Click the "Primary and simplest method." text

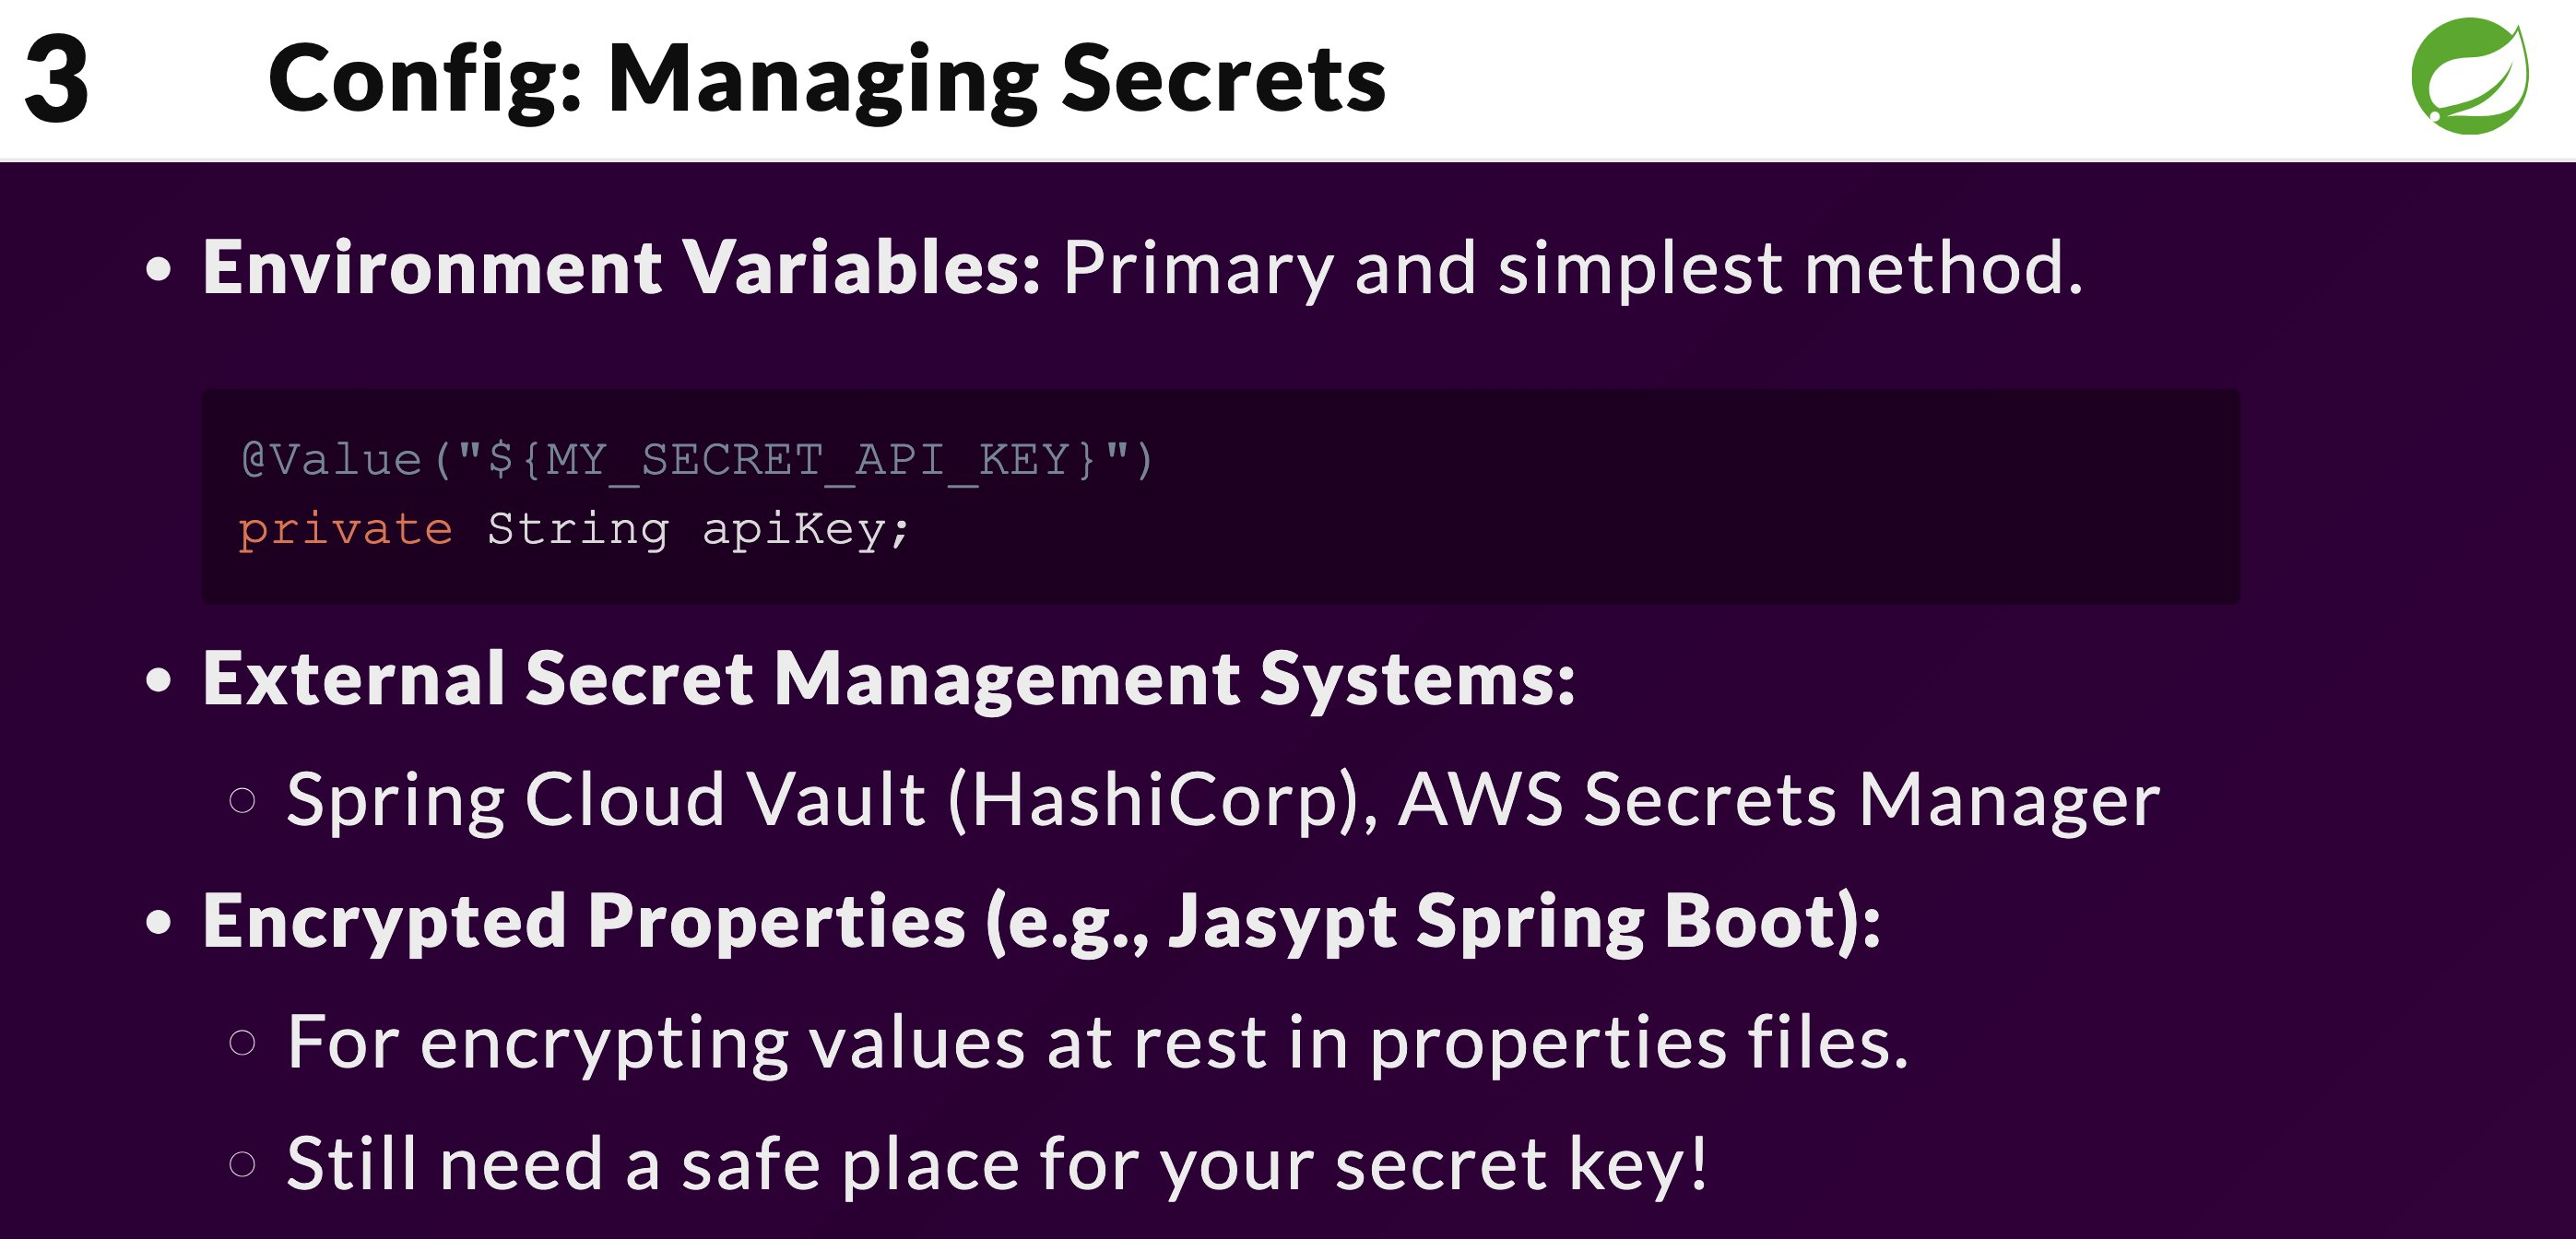point(1572,268)
